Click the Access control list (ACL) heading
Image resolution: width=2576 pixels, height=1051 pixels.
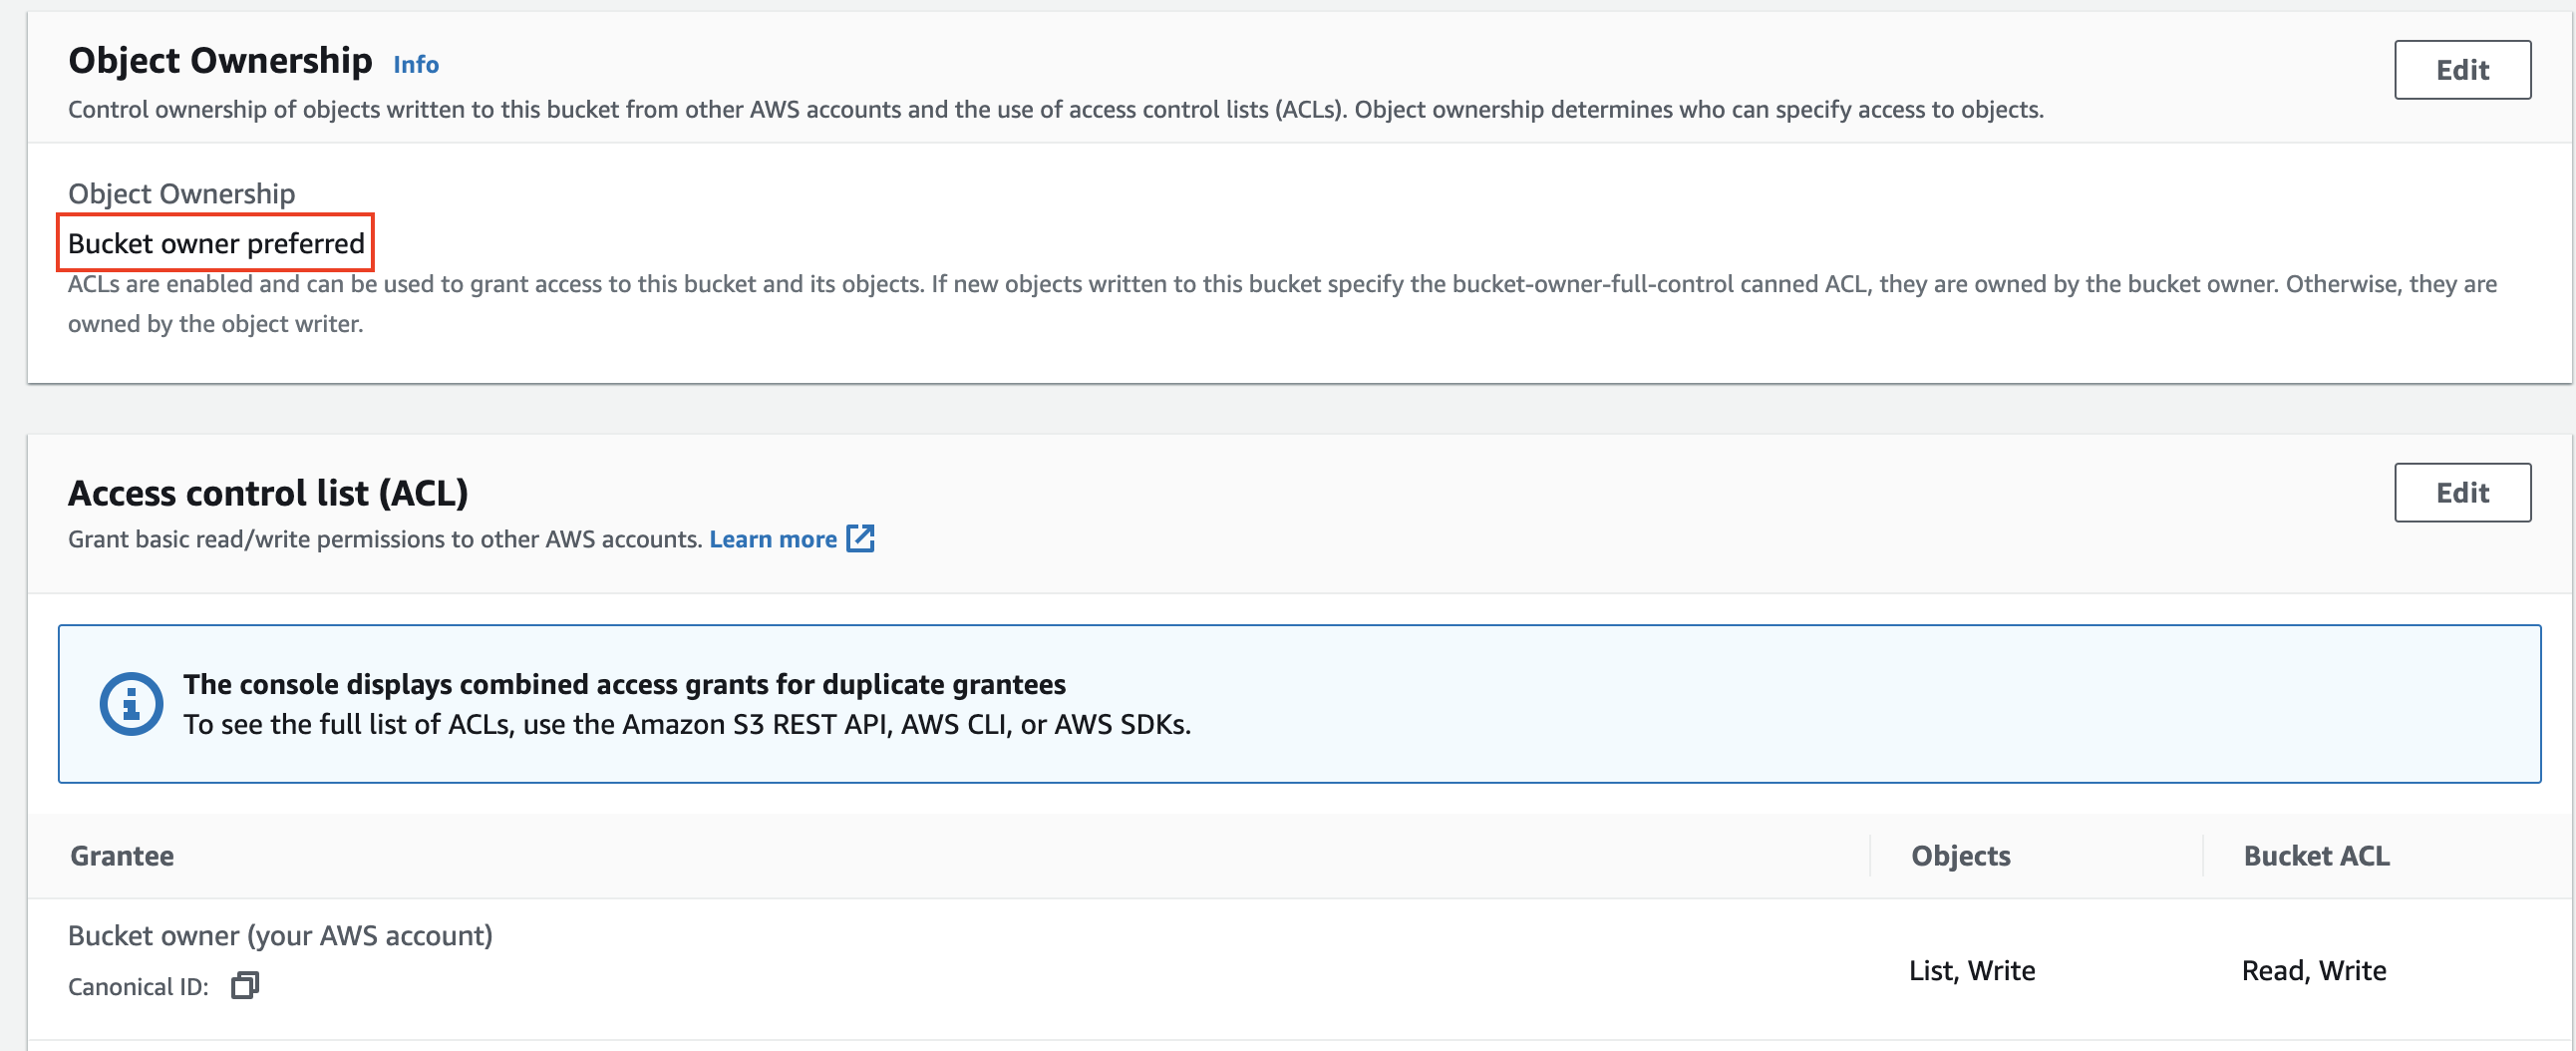click(x=268, y=493)
